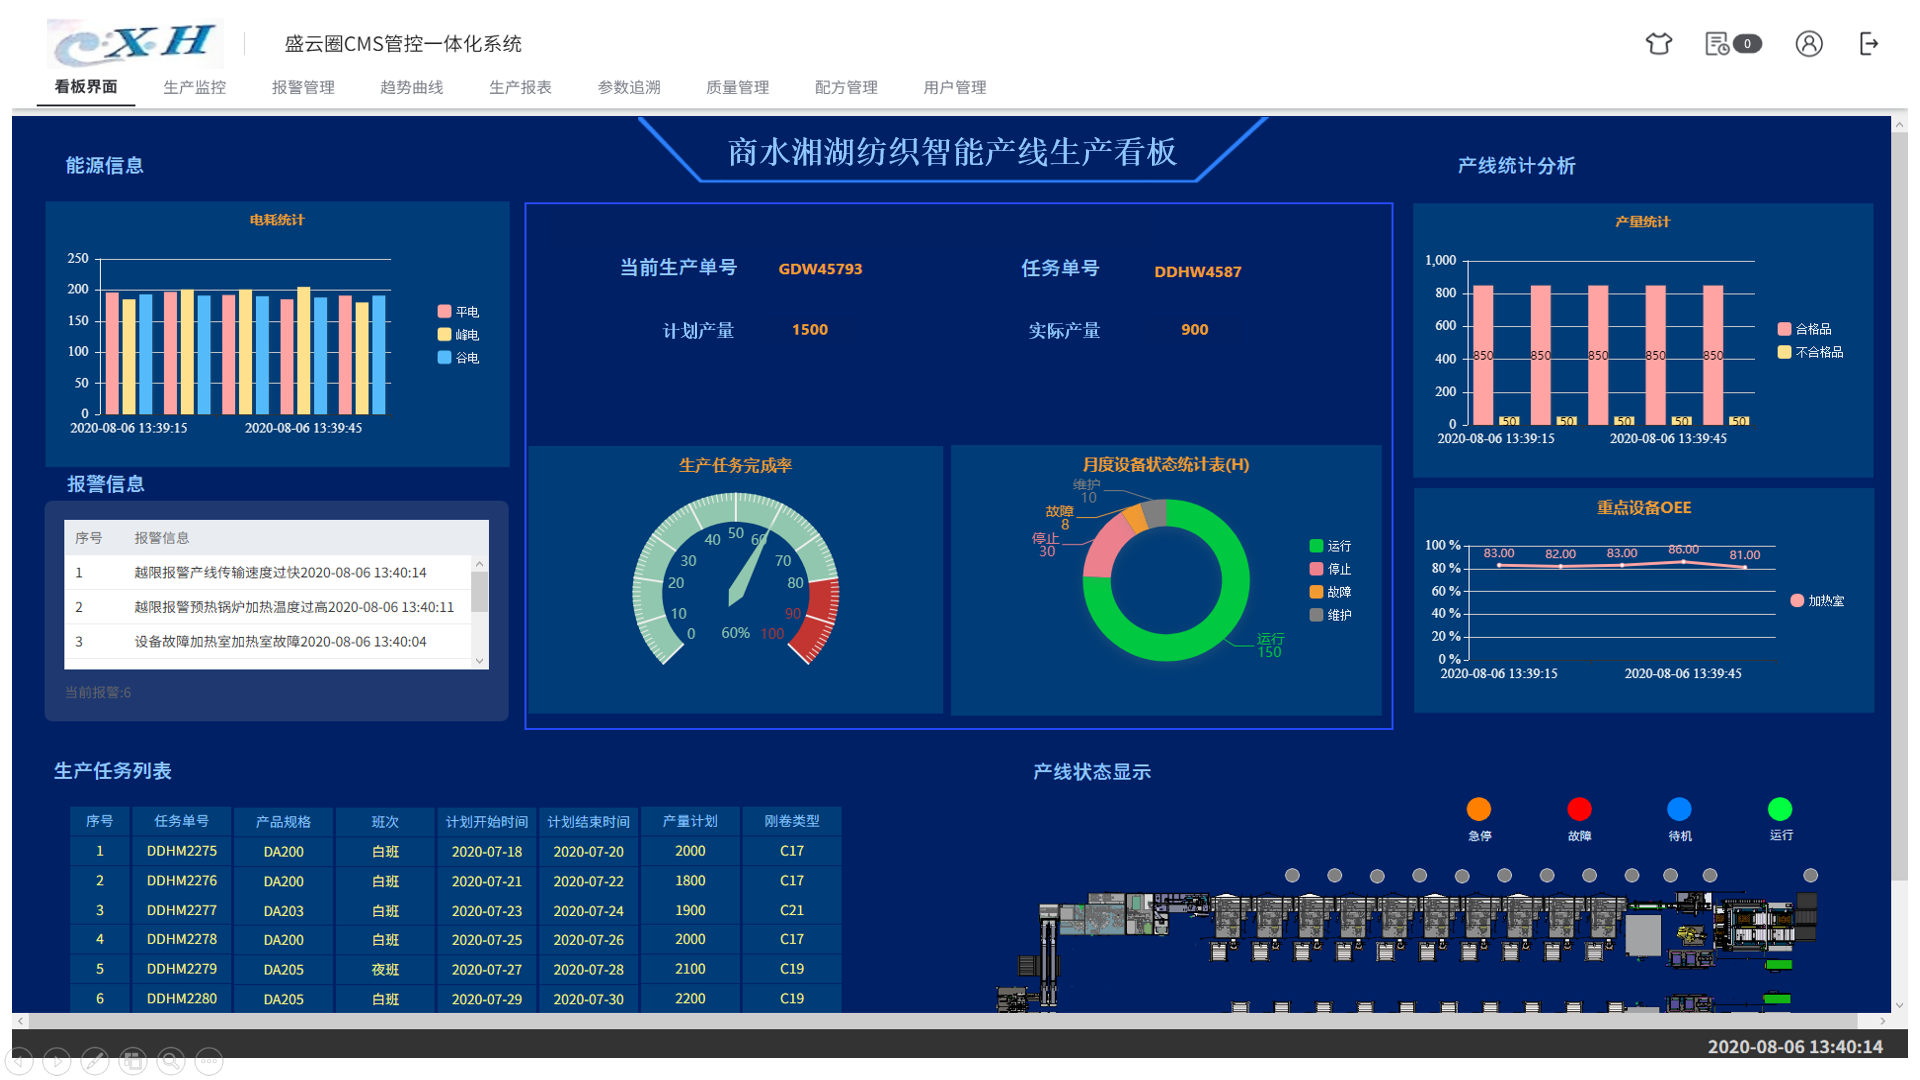This screenshot has height=1080, width=1920.
Task: Click the next slide arrow icon
Action: coord(57,1060)
